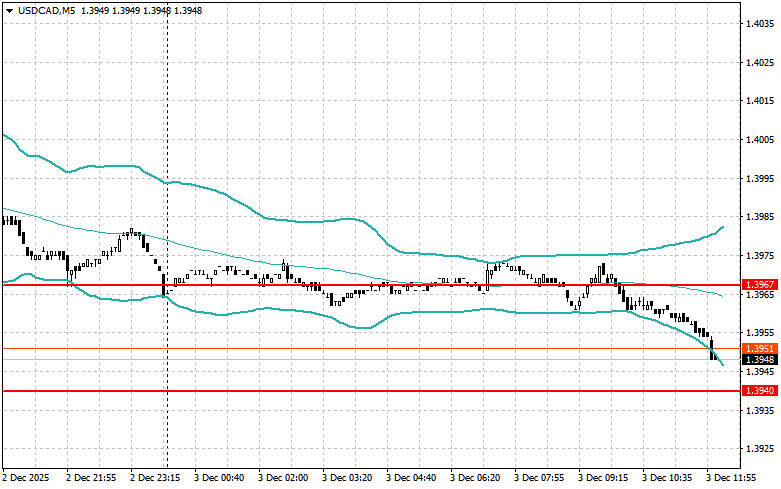Click the 3 Dec 03:20 time label

[347, 478]
